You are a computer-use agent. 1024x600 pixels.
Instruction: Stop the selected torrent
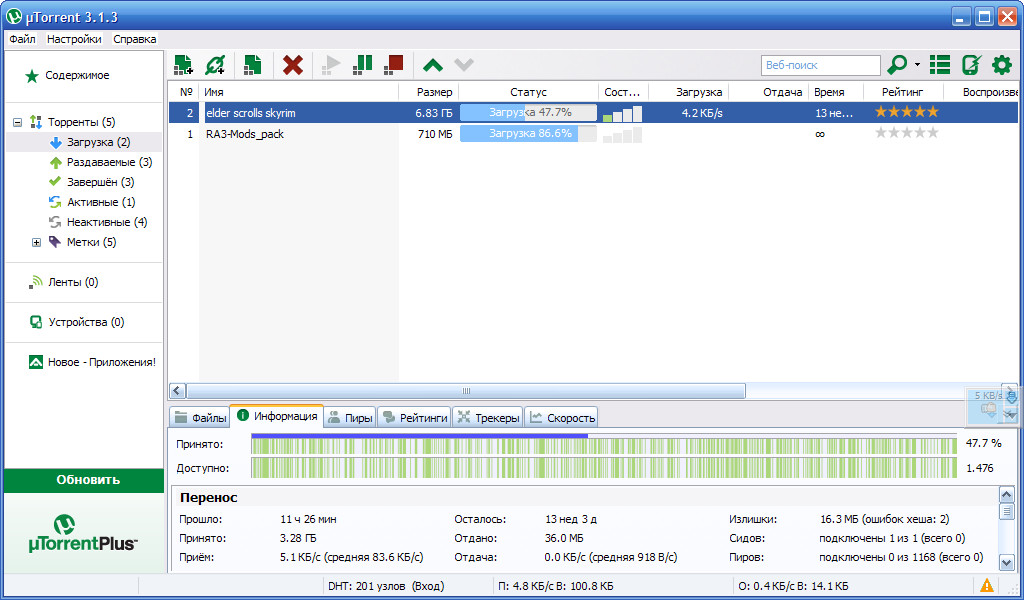click(394, 65)
